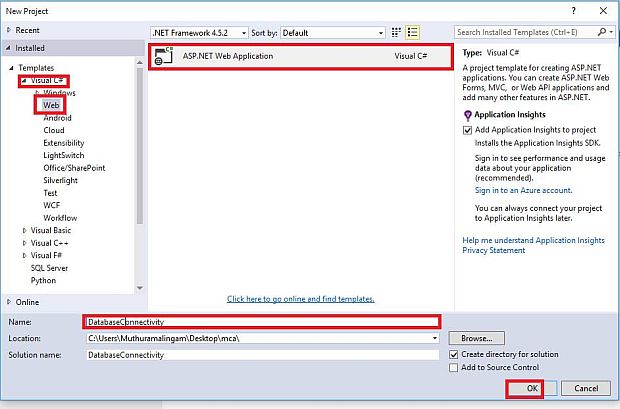Expand the Online section
Image resolution: width=620 pixels, height=409 pixels.
pos(9,302)
